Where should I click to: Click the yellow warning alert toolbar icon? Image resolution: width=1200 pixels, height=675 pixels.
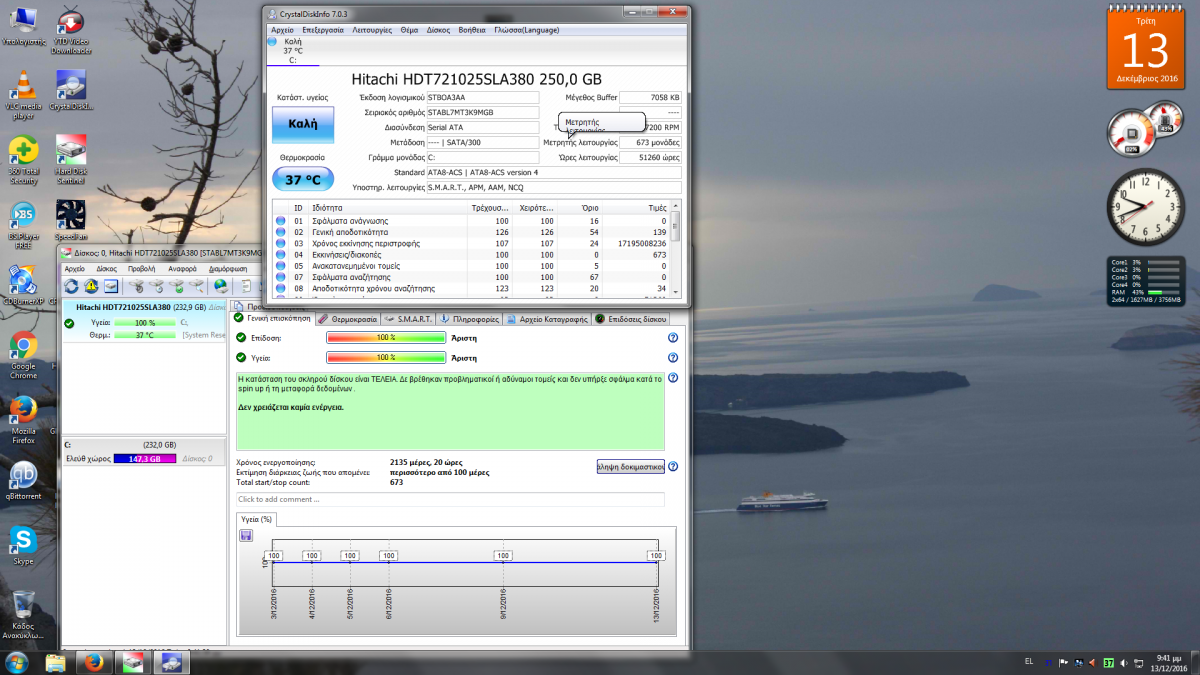91,287
